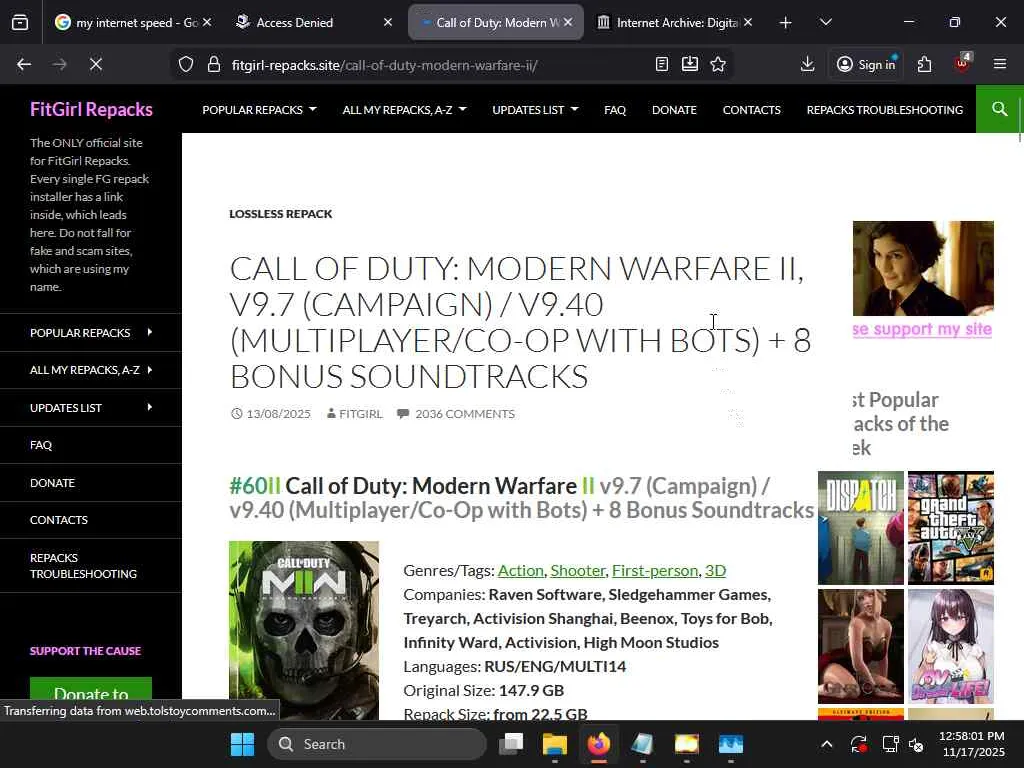This screenshot has width=1024, height=768.
Task: Open sidebar Repacks Troubleshooting link
Action: point(83,566)
